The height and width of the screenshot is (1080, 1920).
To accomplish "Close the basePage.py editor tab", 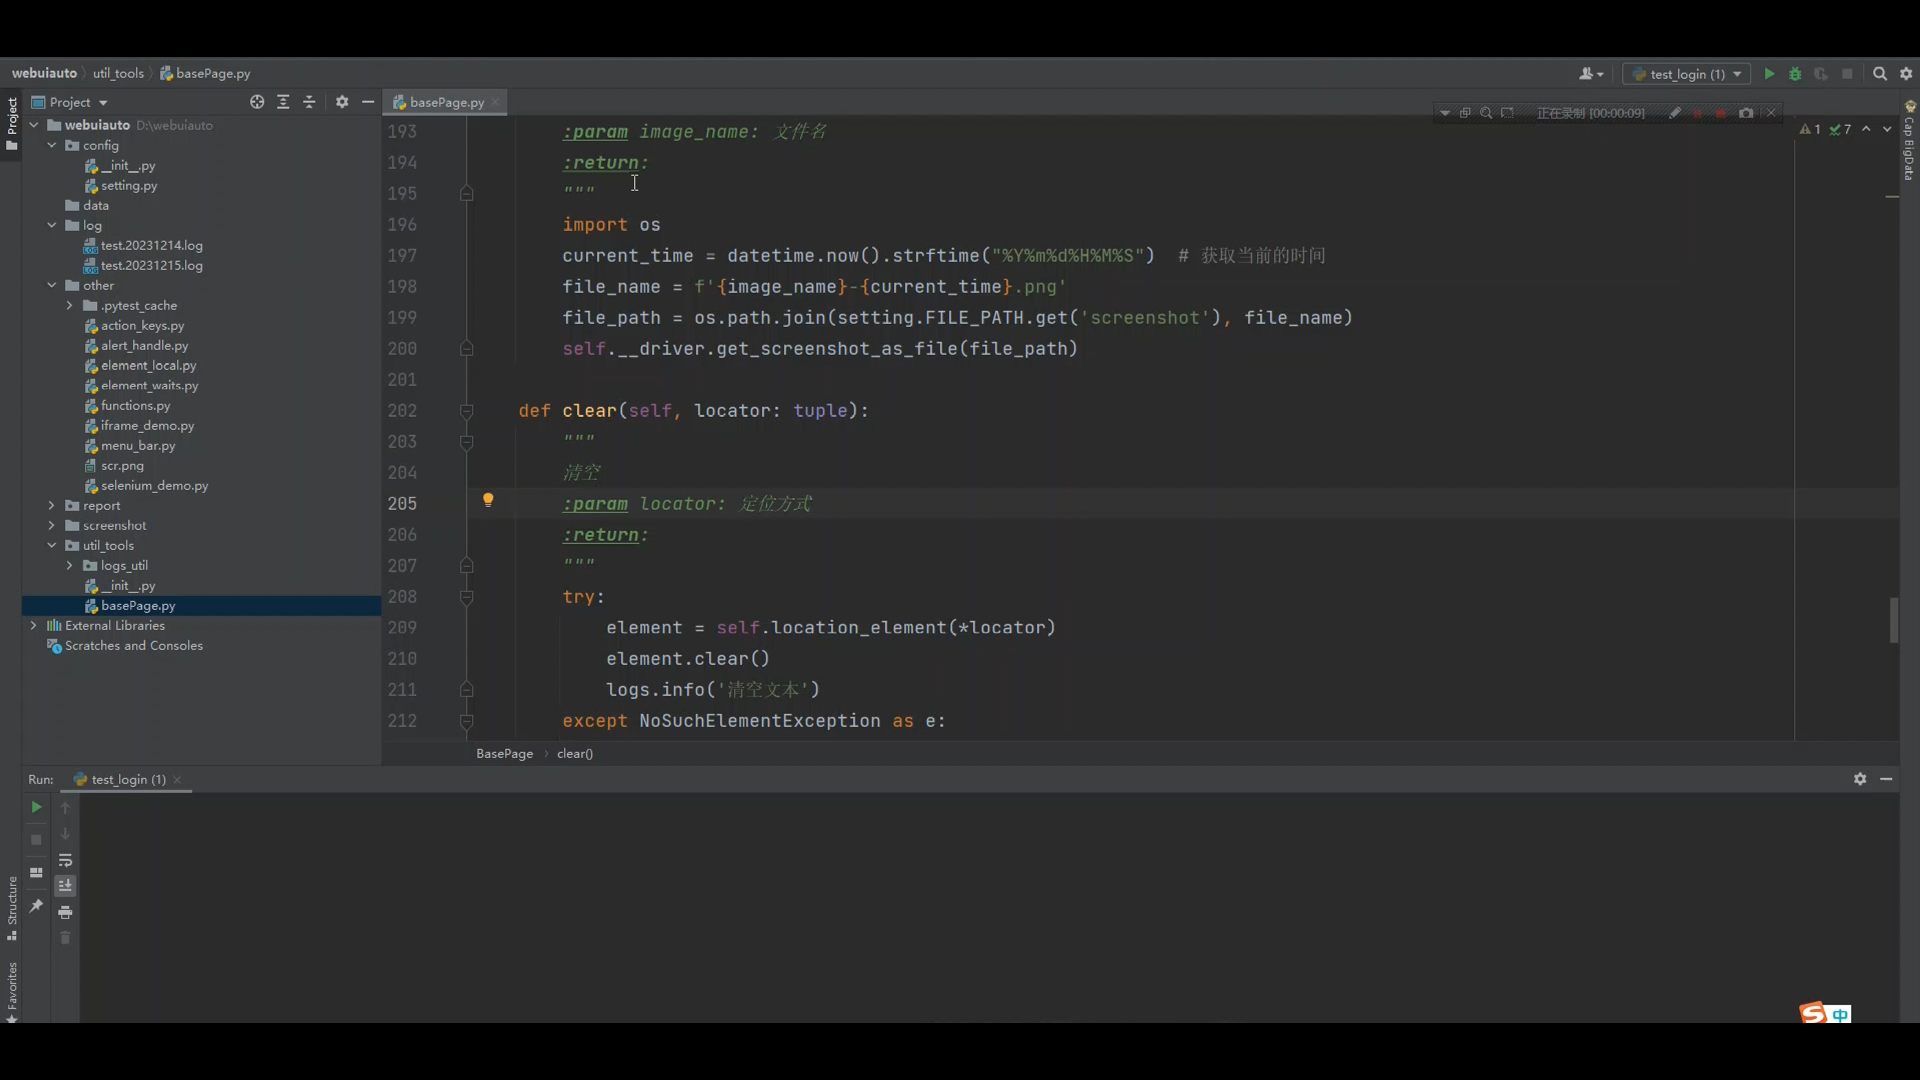I will pyautogui.click(x=495, y=102).
